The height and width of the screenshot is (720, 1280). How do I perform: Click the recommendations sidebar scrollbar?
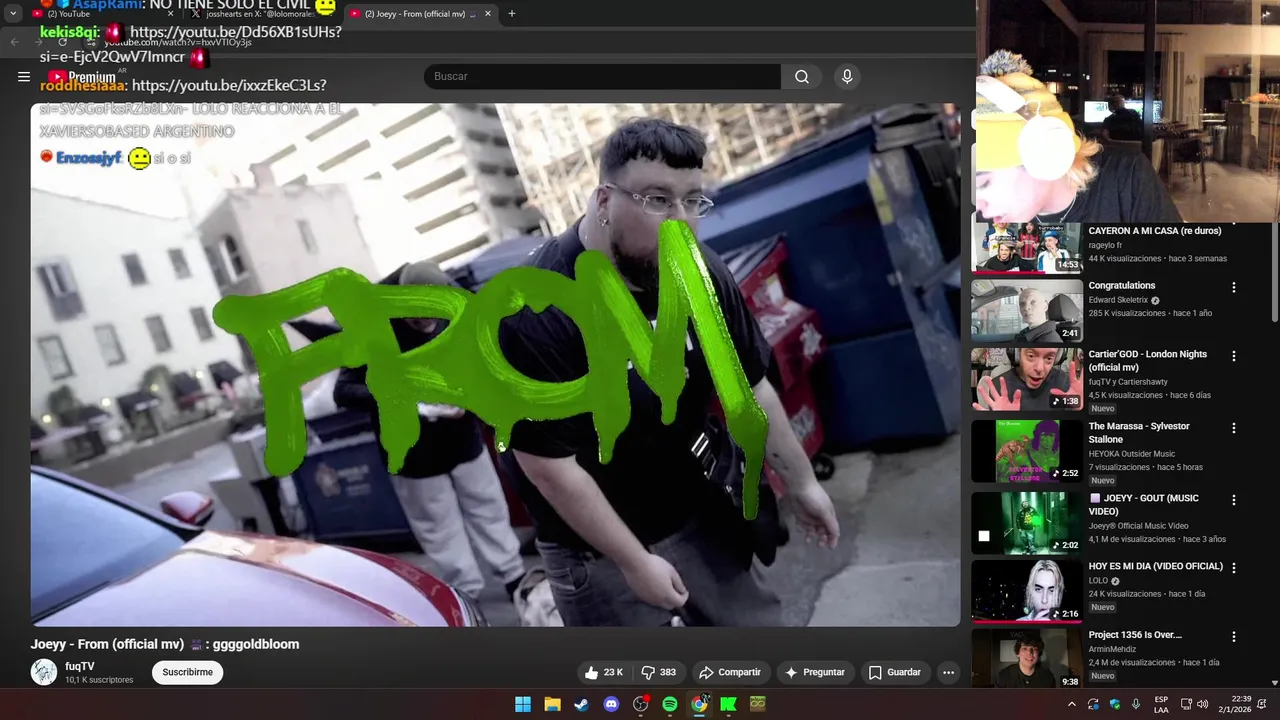[x=1275, y=270]
